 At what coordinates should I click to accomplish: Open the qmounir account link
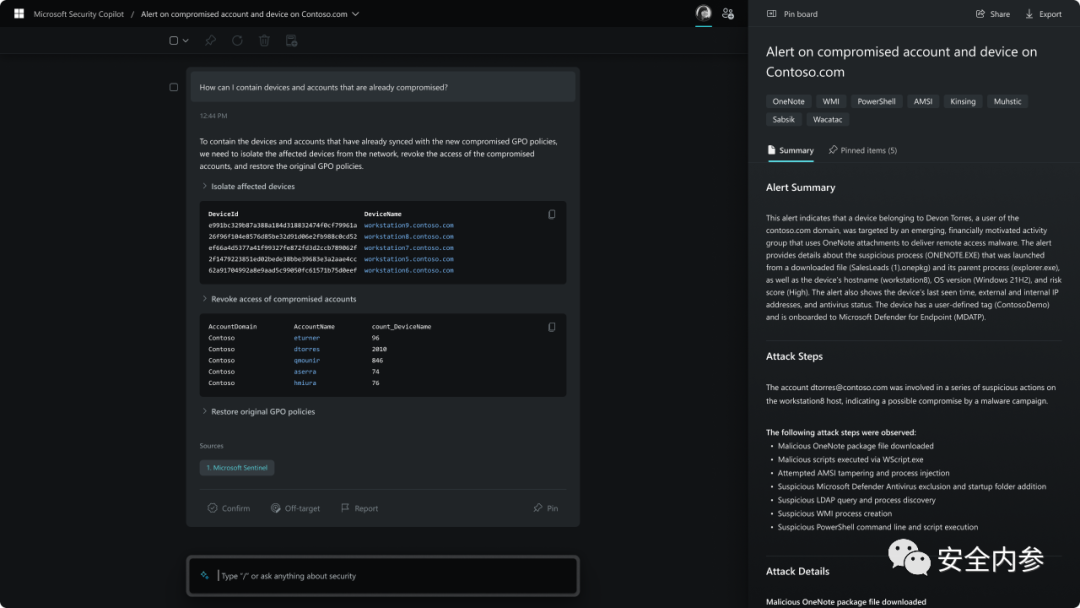click(x=307, y=360)
